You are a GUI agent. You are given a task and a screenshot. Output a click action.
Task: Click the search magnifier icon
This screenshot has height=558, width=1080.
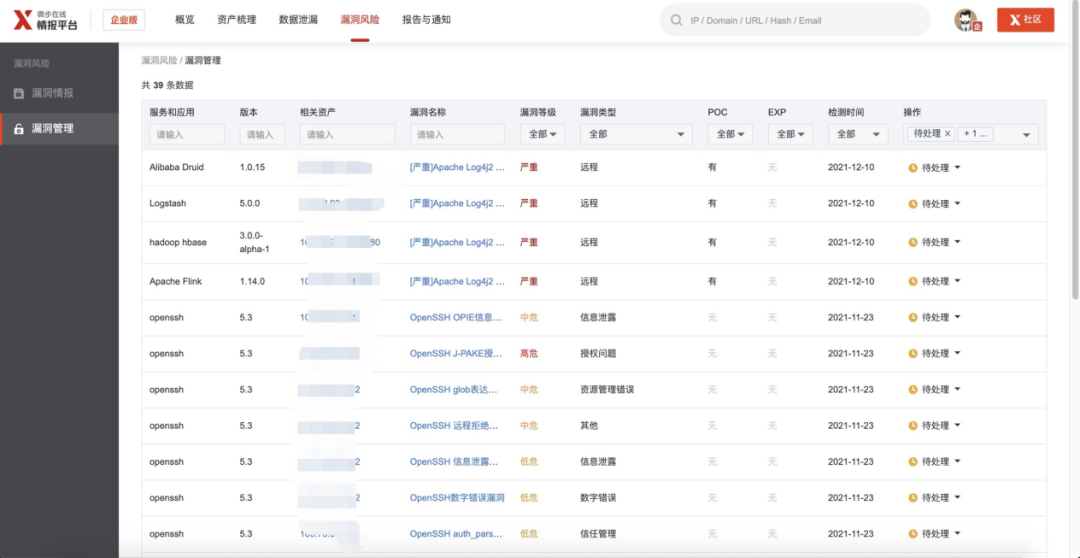coord(677,21)
